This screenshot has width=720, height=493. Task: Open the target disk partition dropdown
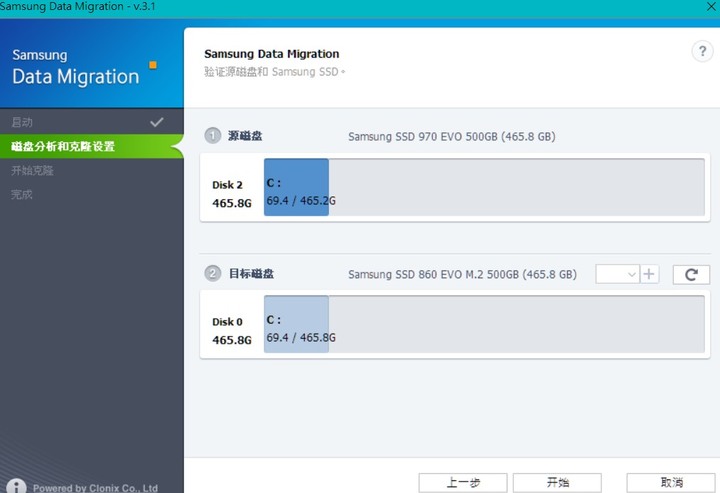tap(617, 274)
